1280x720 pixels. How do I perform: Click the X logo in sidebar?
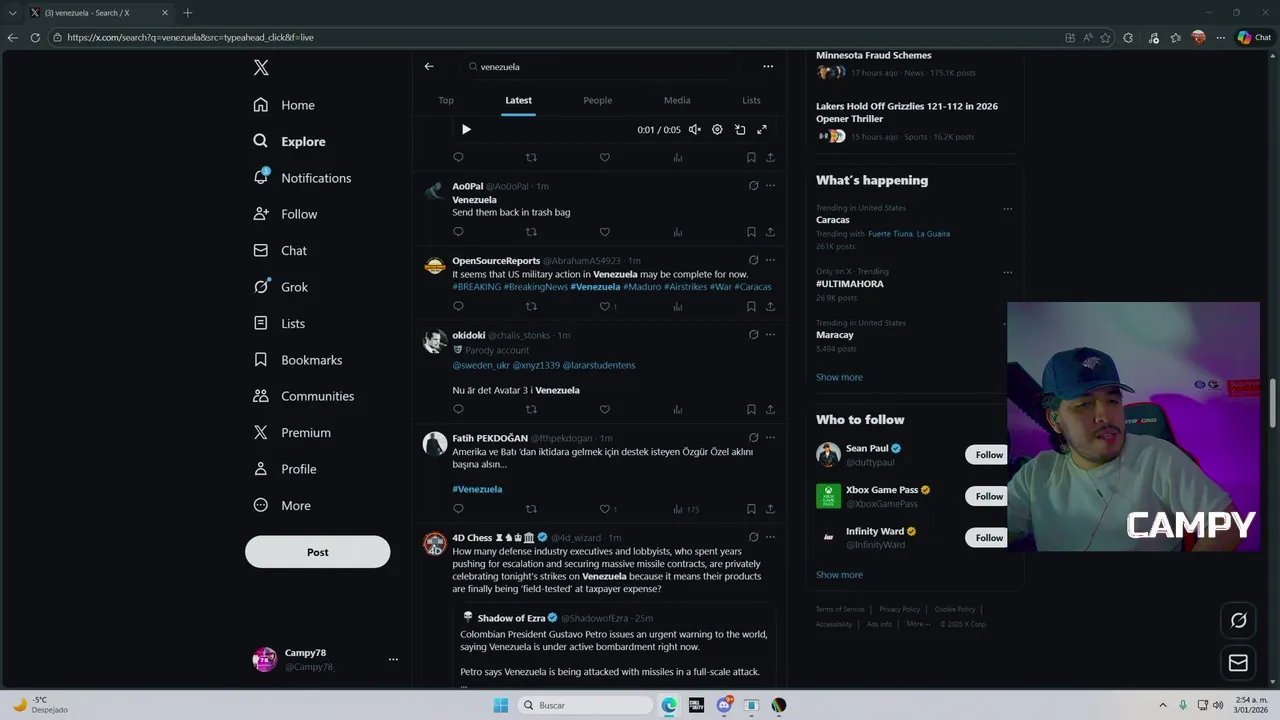pyautogui.click(x=261, y=68)
